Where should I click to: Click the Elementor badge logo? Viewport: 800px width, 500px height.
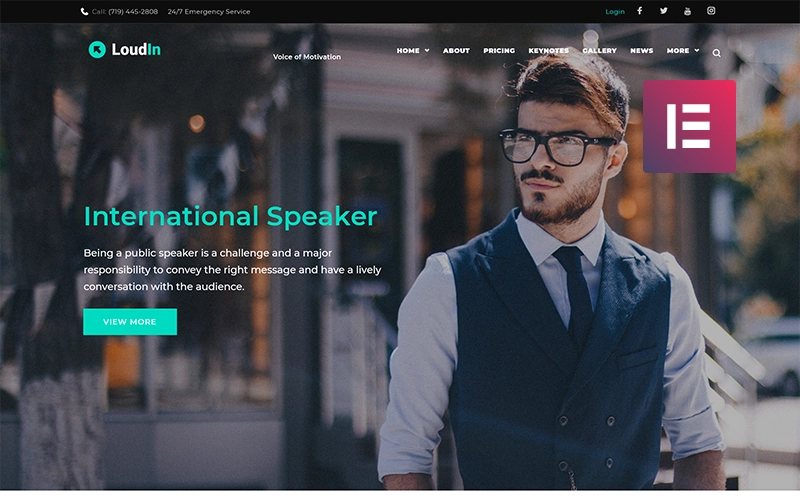[x=689, y=126]
